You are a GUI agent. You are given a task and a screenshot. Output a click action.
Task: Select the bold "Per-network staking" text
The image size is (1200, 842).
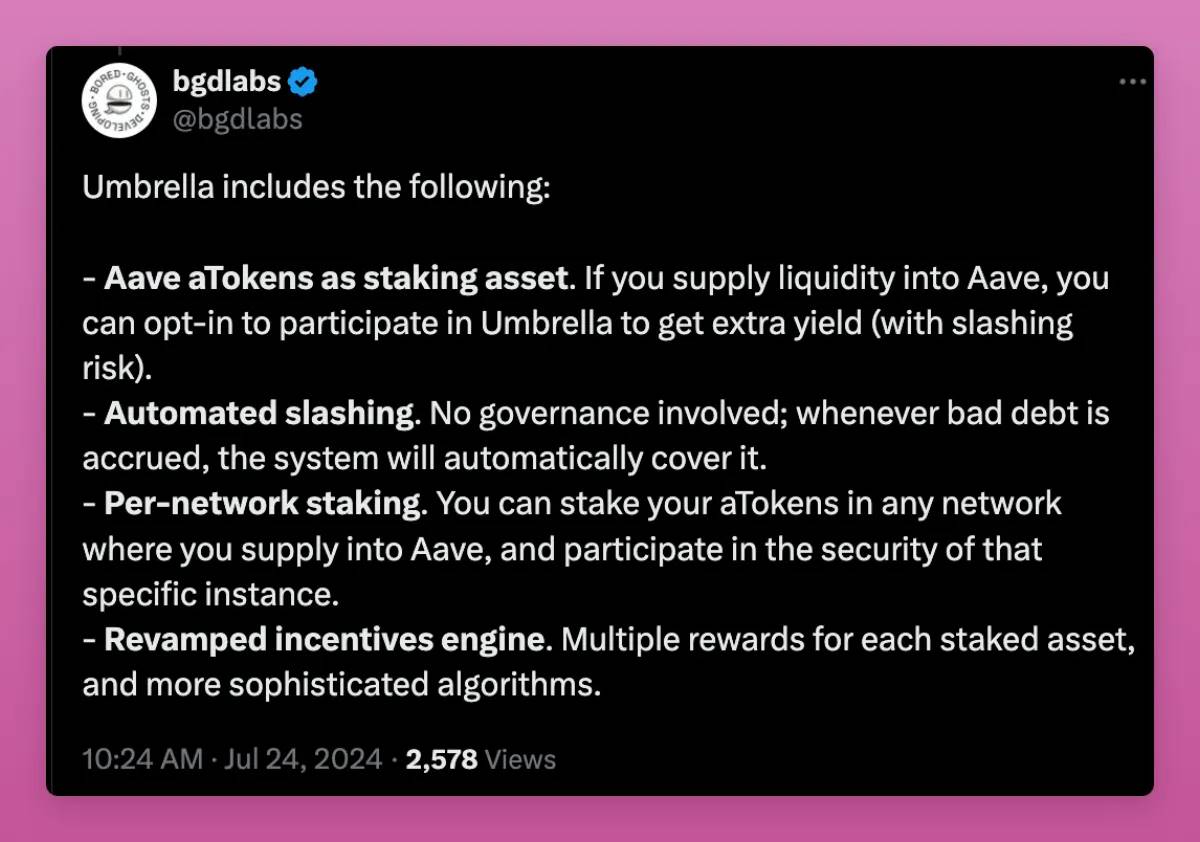point(265,503)
